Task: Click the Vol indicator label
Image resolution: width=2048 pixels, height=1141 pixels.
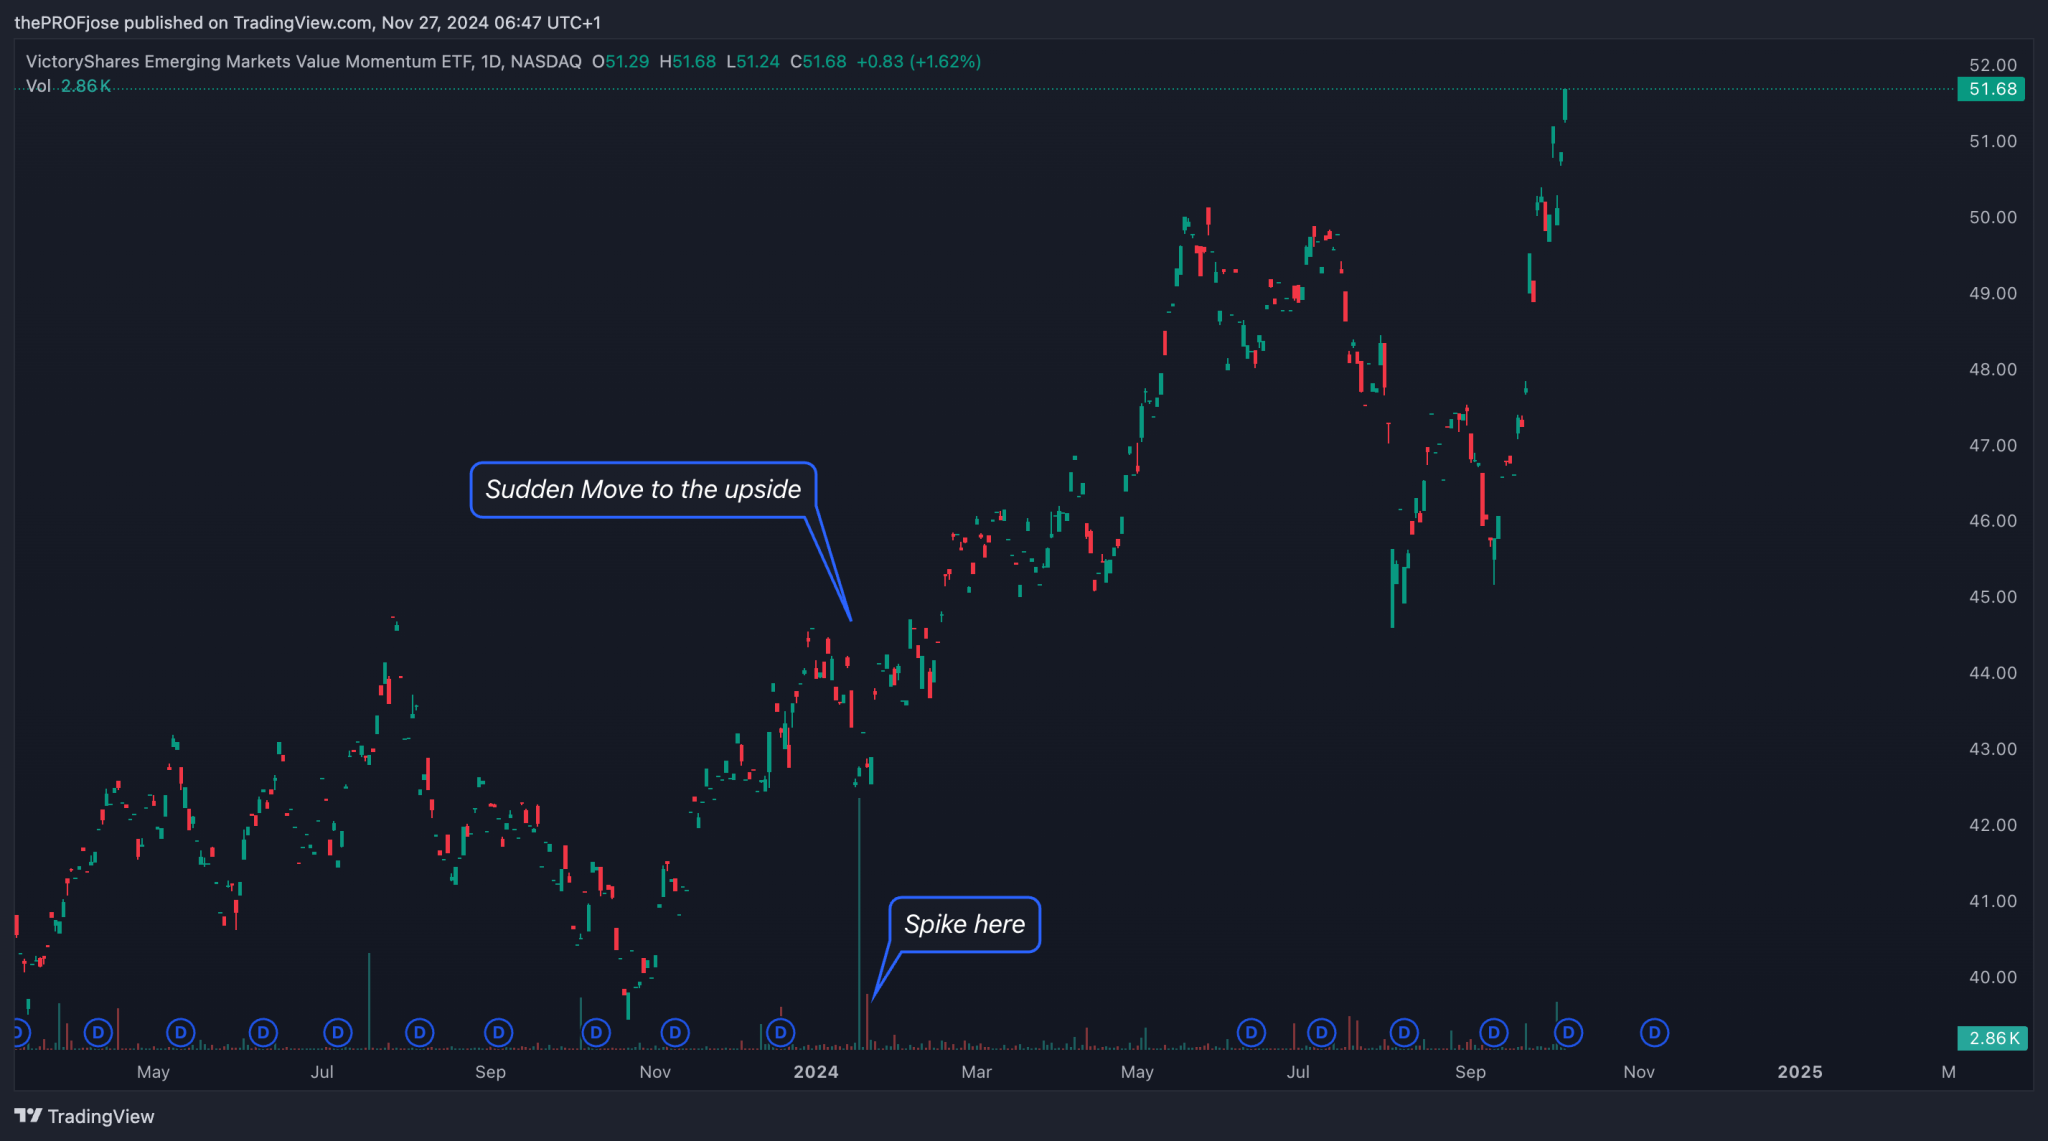Action: 38,86
